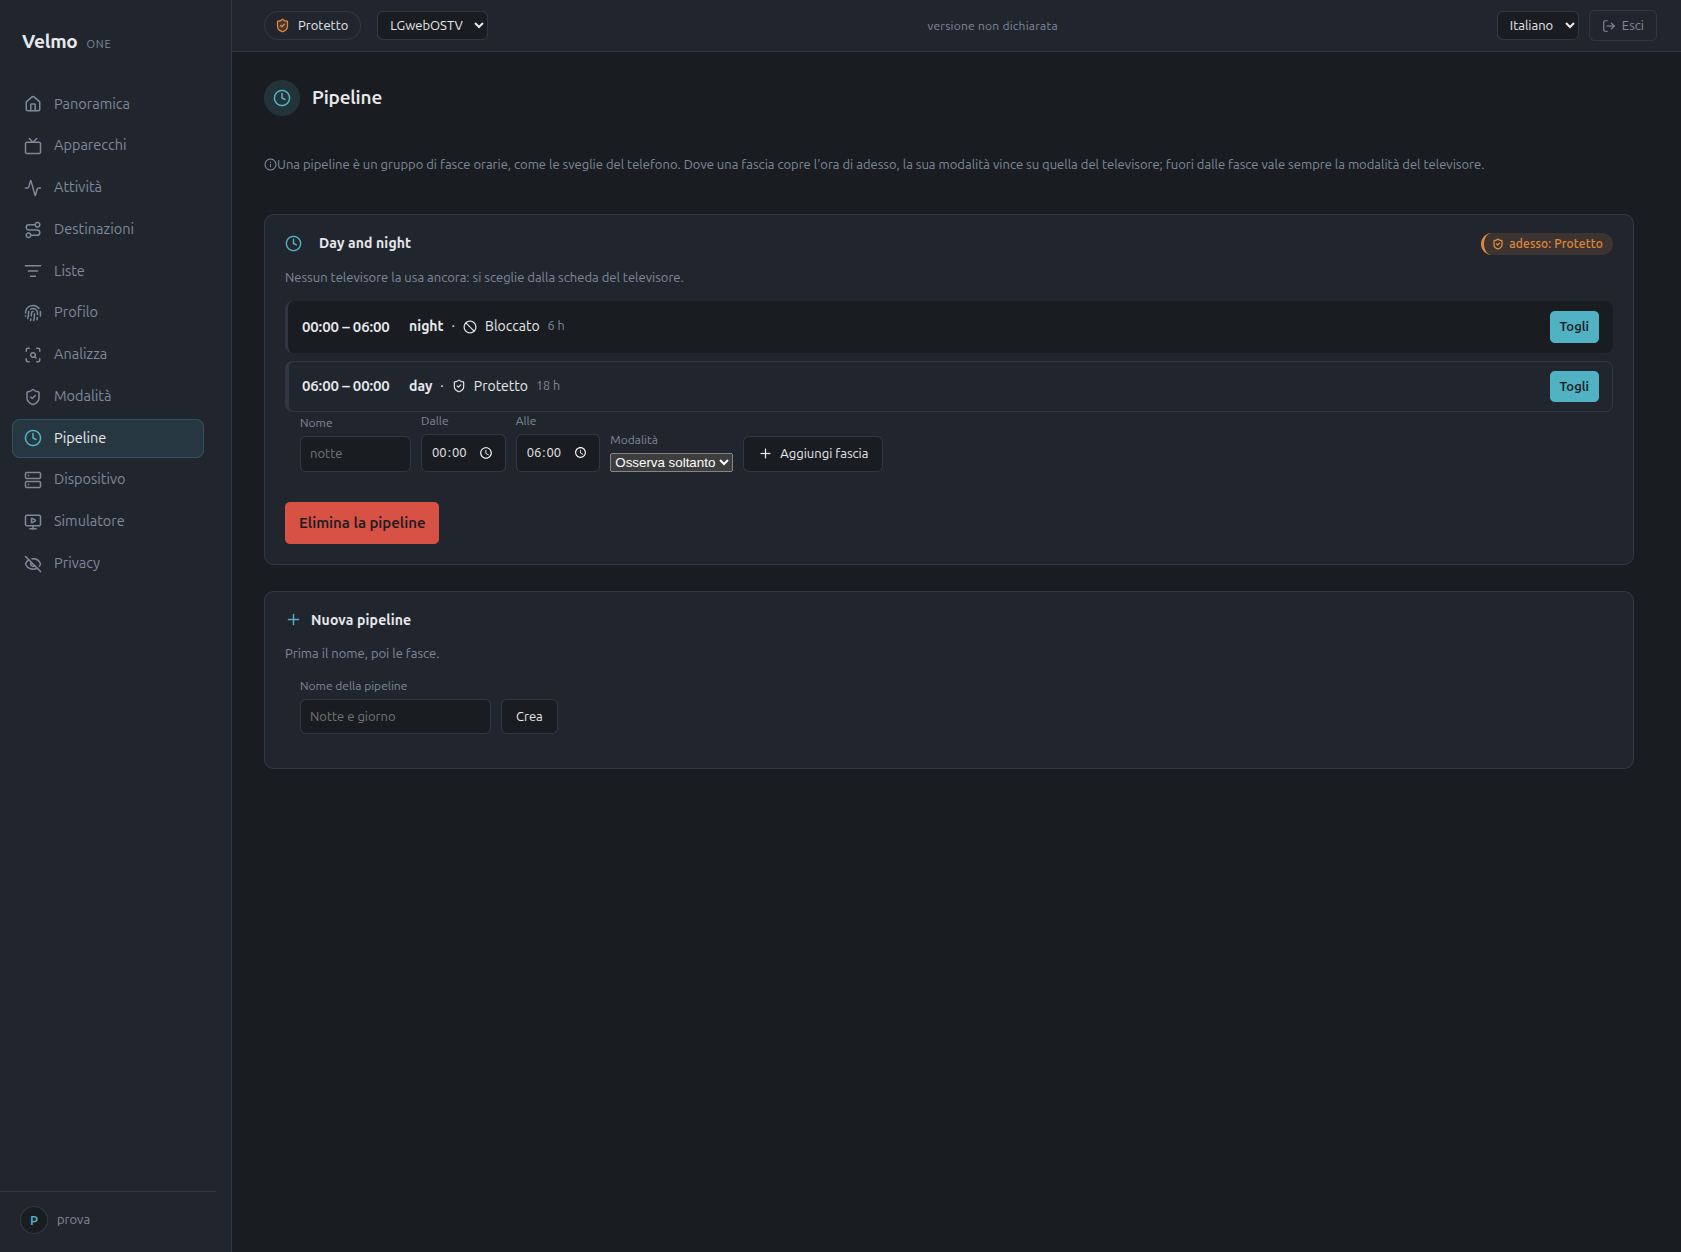1681x1252 pixels.
Task: Click the Dispositivo server icon
Action: 33,480
